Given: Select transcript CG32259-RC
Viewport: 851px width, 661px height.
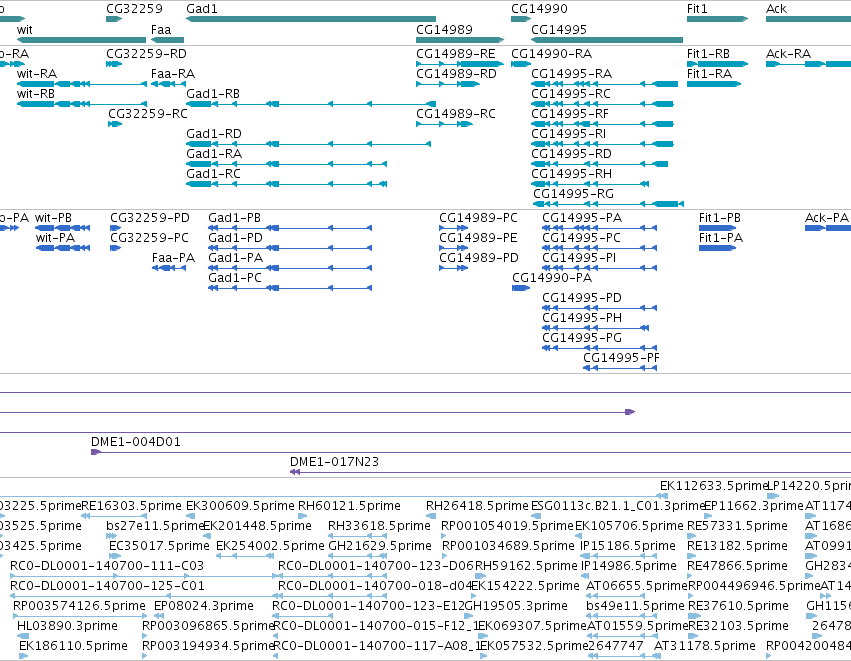Looking at the screenshot, I should click(115, 124).
